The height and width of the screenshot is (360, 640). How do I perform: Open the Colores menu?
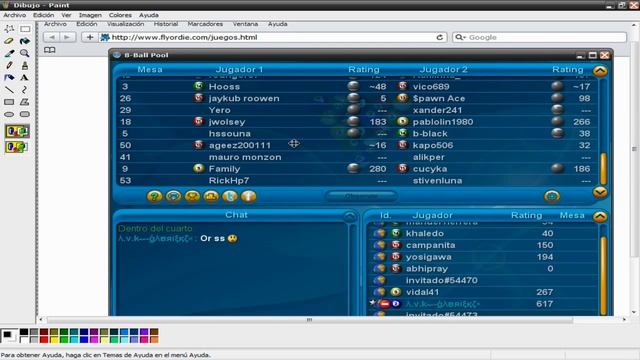(x=120, y=15)
